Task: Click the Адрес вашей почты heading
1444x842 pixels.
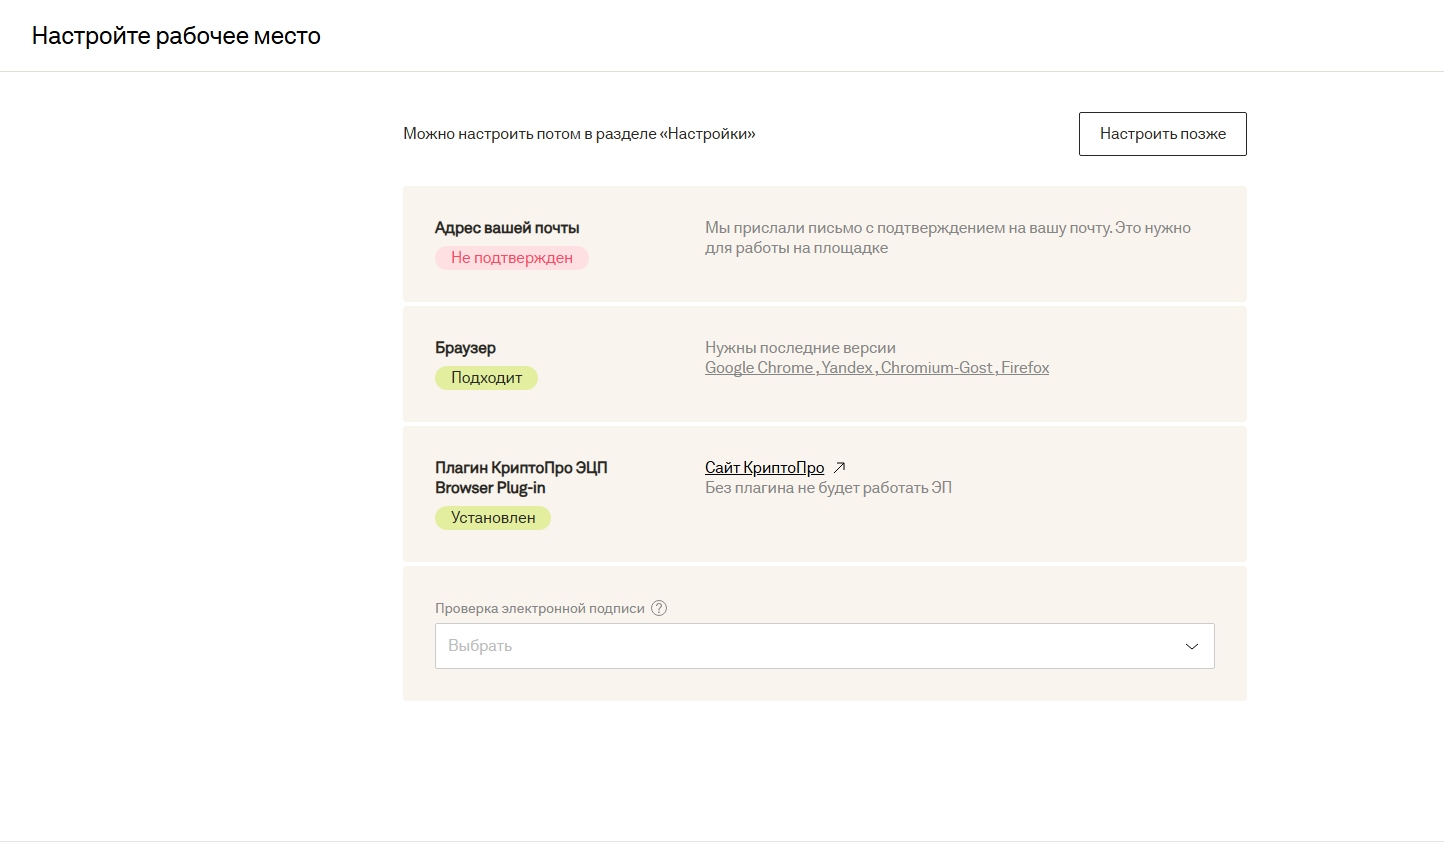Action: pyautogui.click(x=507, y=228)
